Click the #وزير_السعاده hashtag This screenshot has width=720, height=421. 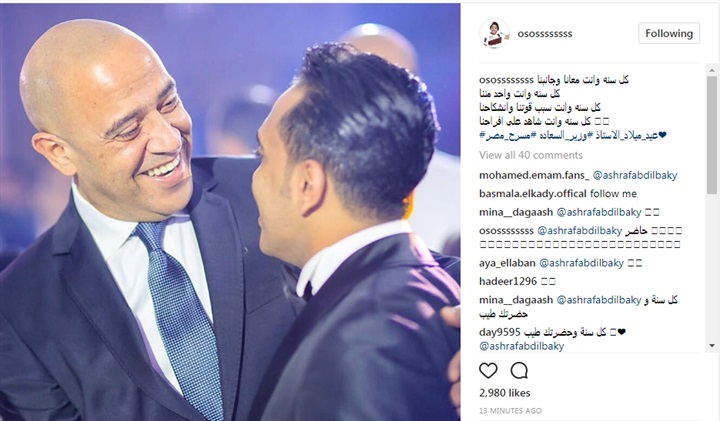click(563, 135)
